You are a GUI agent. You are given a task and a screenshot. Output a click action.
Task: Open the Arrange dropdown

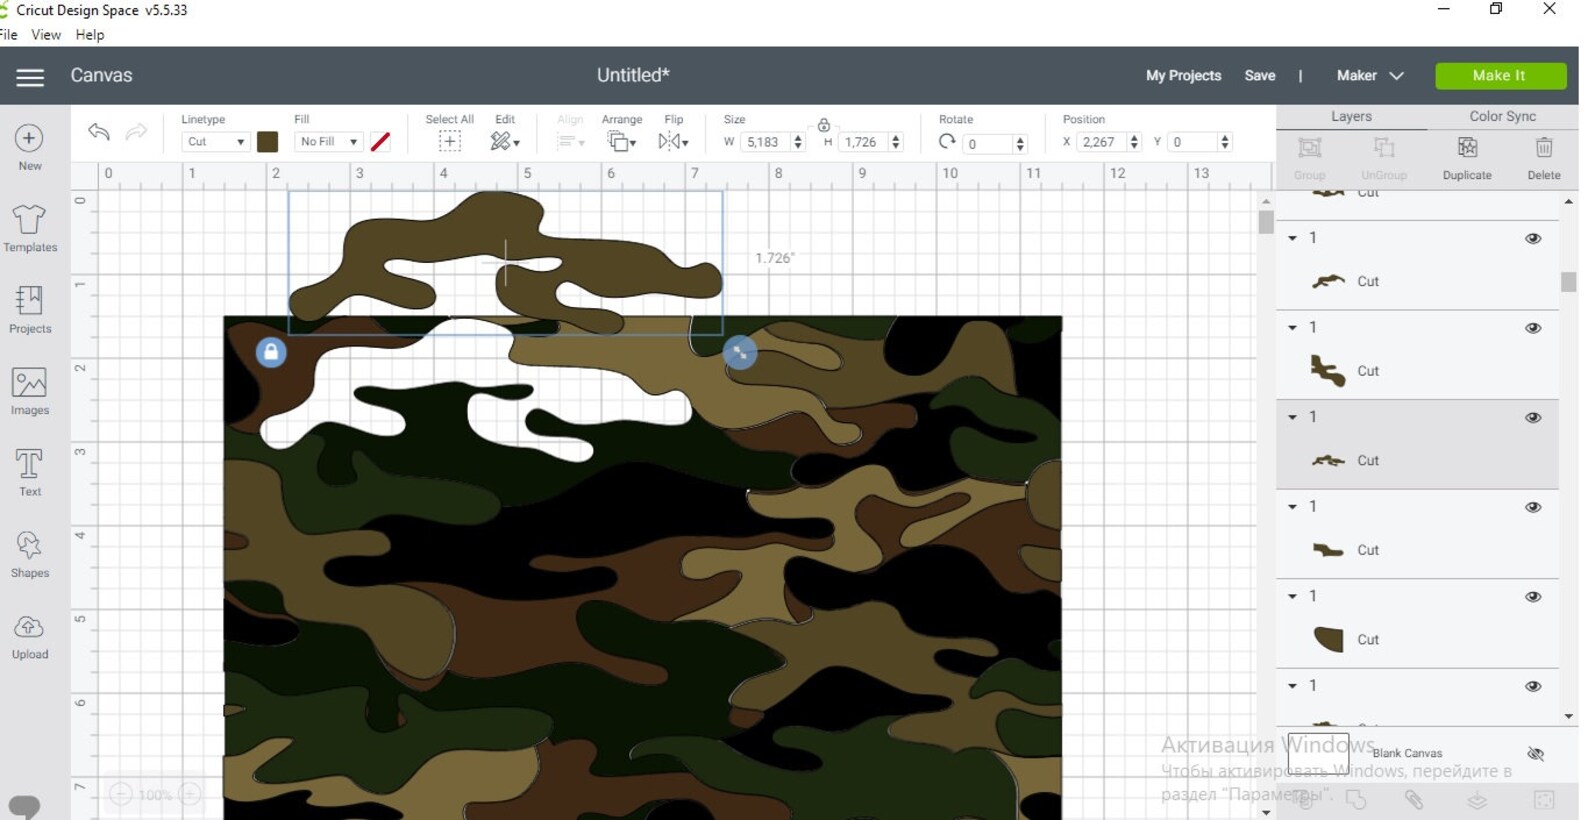point(621,142)
